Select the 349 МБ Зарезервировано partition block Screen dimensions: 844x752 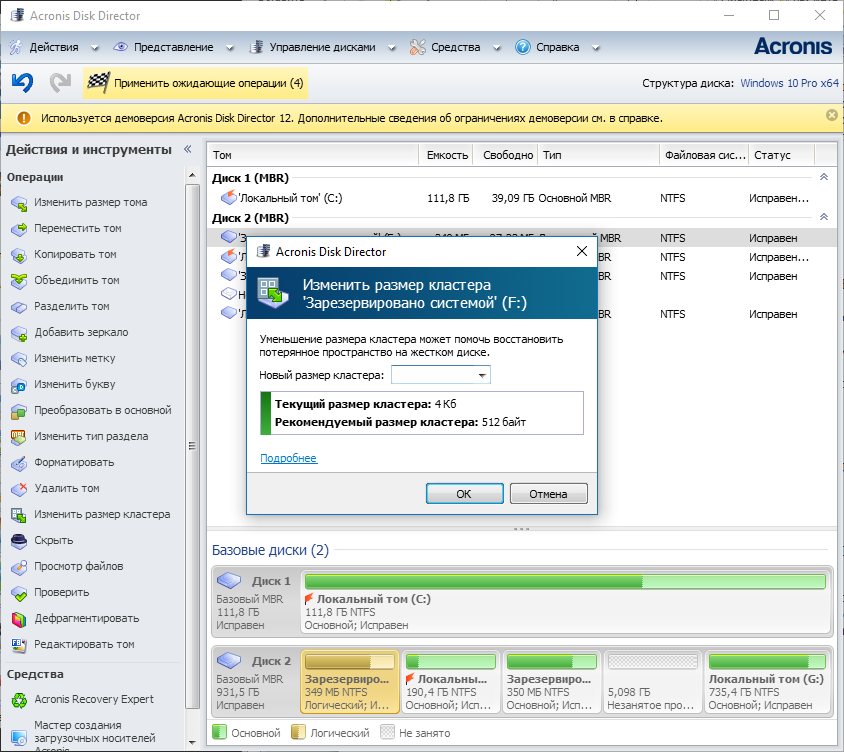point(350,682)
